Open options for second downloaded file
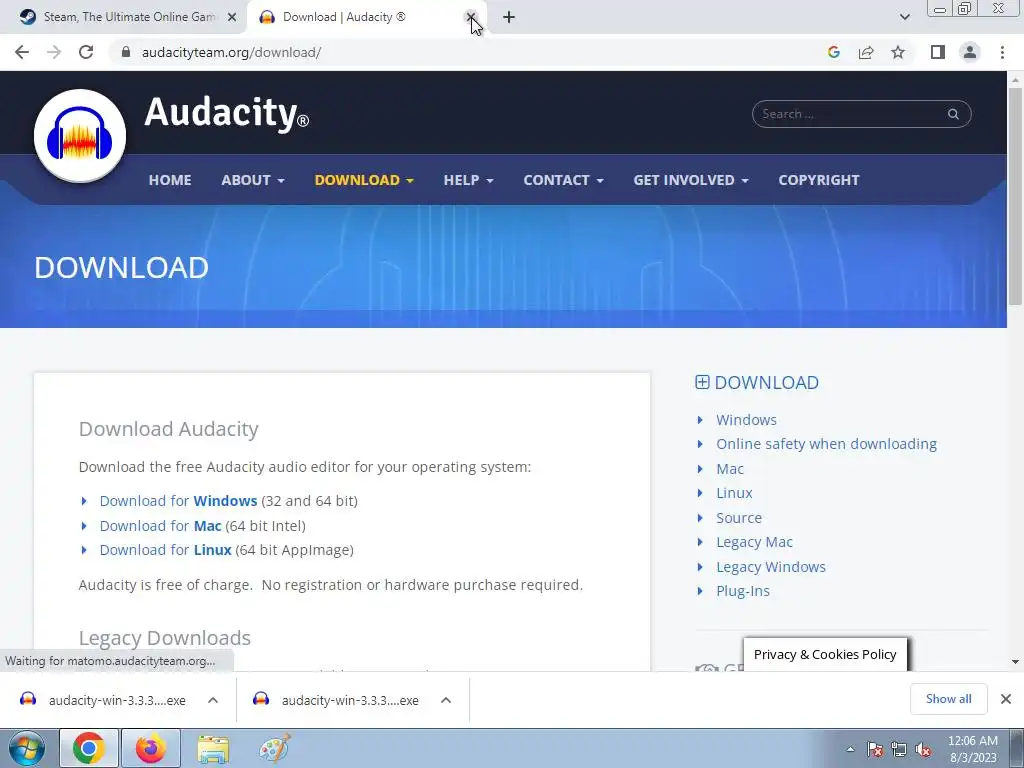Screen dimensions: 1024x768 [x=446, y=700]
